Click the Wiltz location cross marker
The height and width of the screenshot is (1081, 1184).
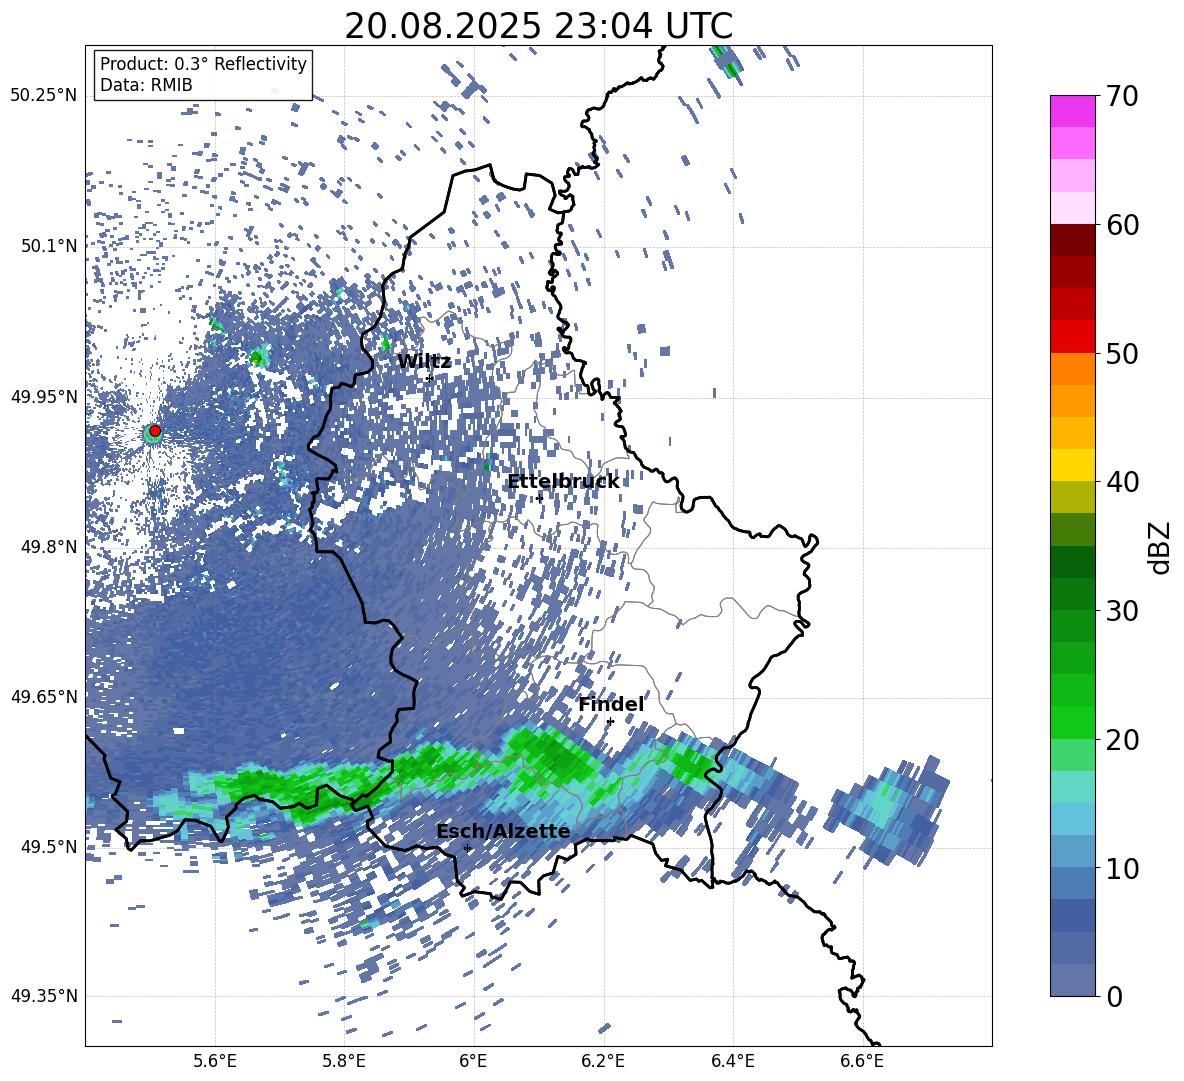coord(430,377)
